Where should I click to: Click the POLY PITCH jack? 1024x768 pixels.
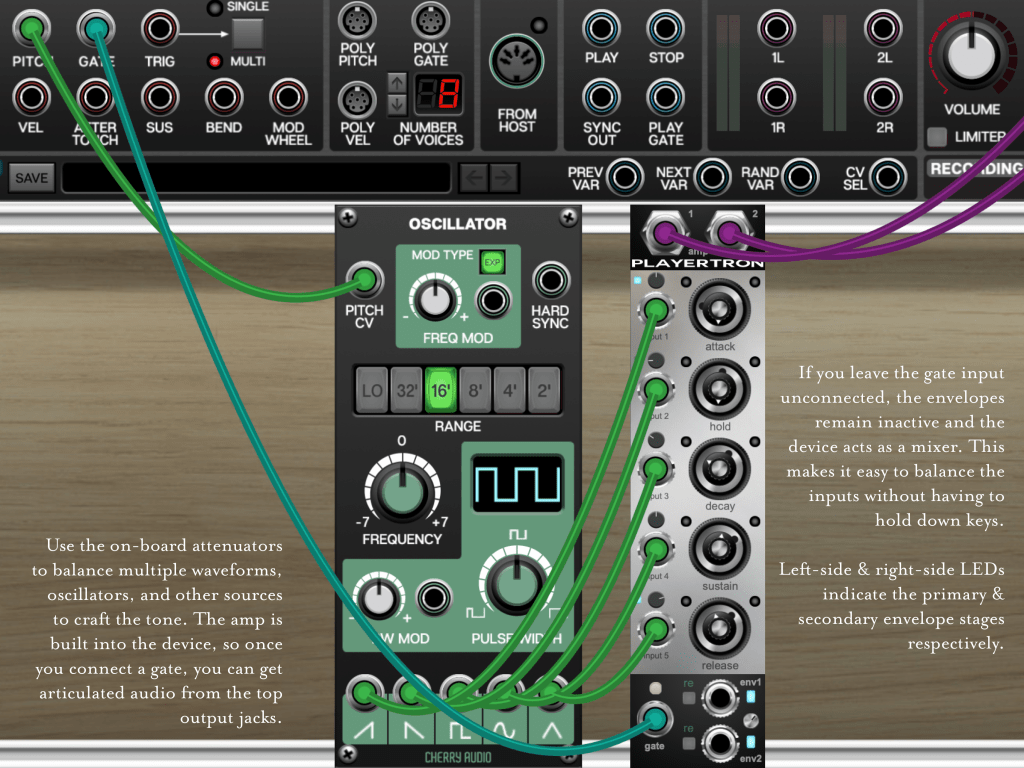tap(357, 20)
